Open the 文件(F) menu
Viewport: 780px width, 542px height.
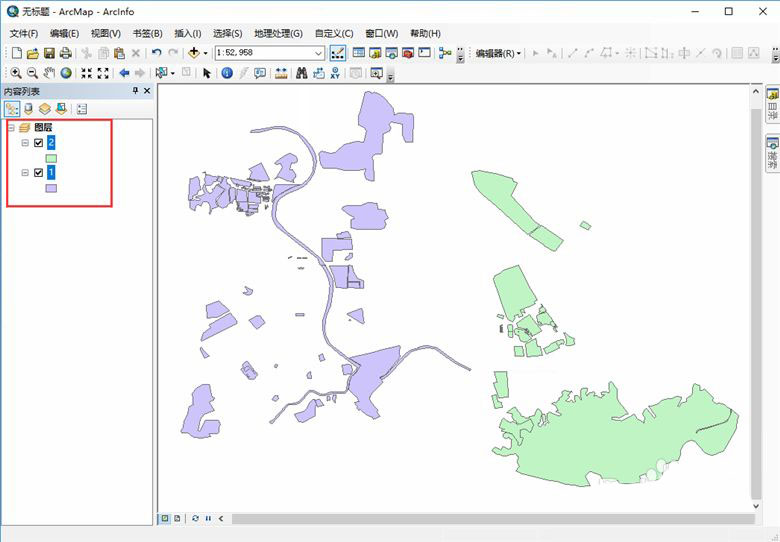point(23,33)
